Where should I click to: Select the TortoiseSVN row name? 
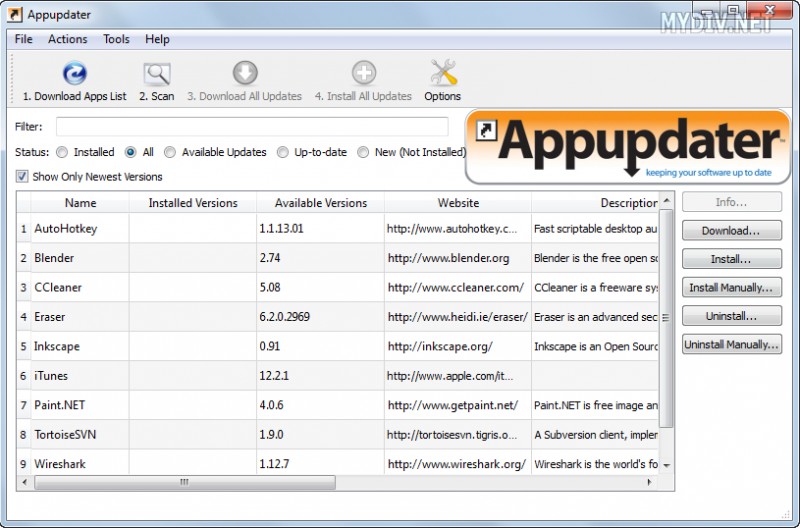coord(65,435)
